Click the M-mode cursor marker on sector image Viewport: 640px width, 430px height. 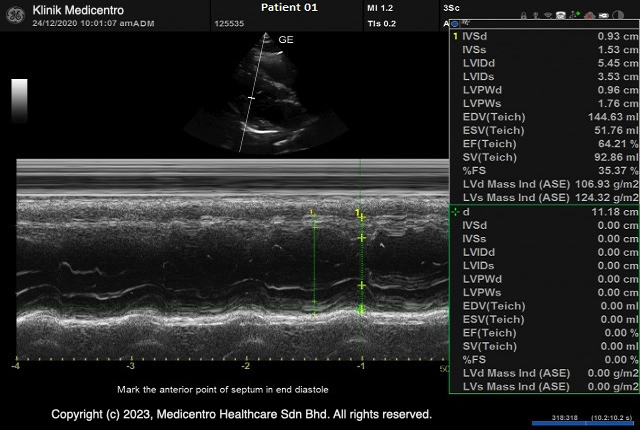click(251, 98)
